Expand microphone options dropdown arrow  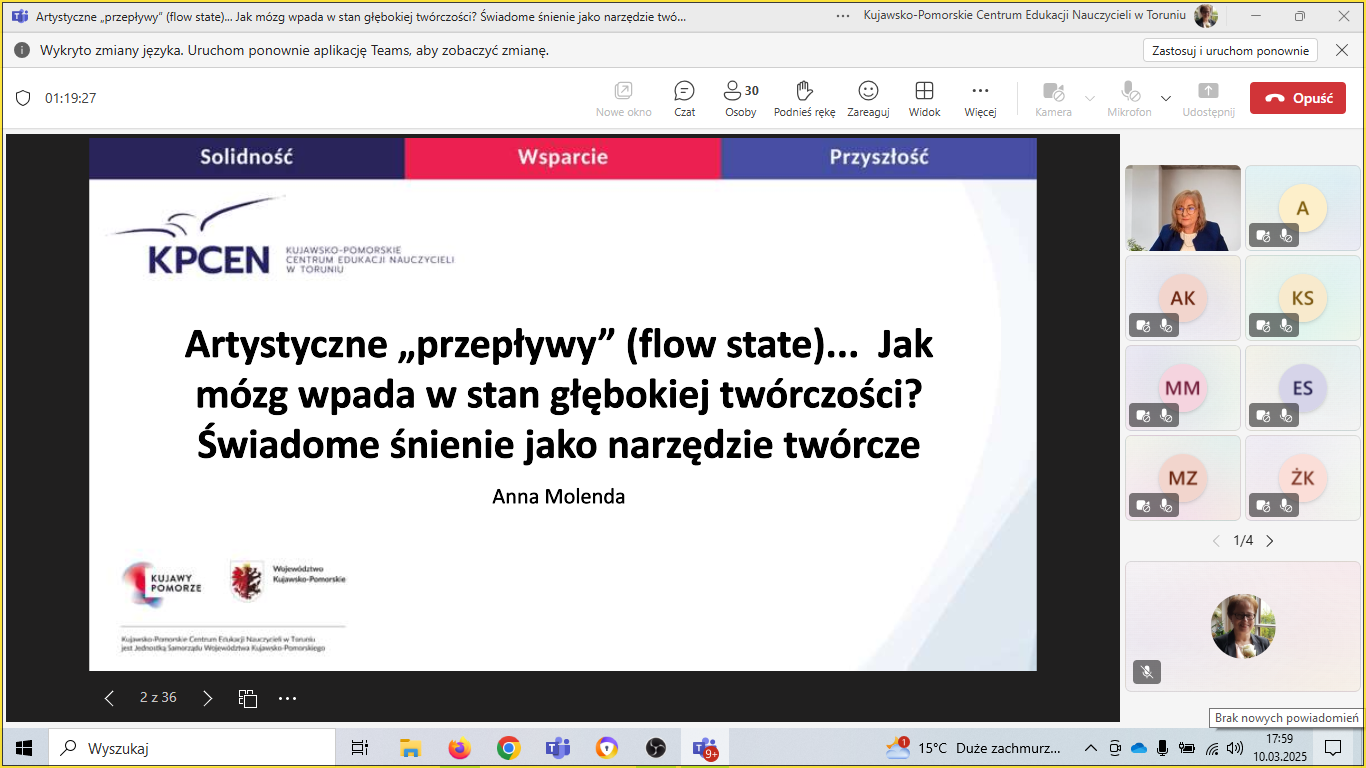(1166, 98)
